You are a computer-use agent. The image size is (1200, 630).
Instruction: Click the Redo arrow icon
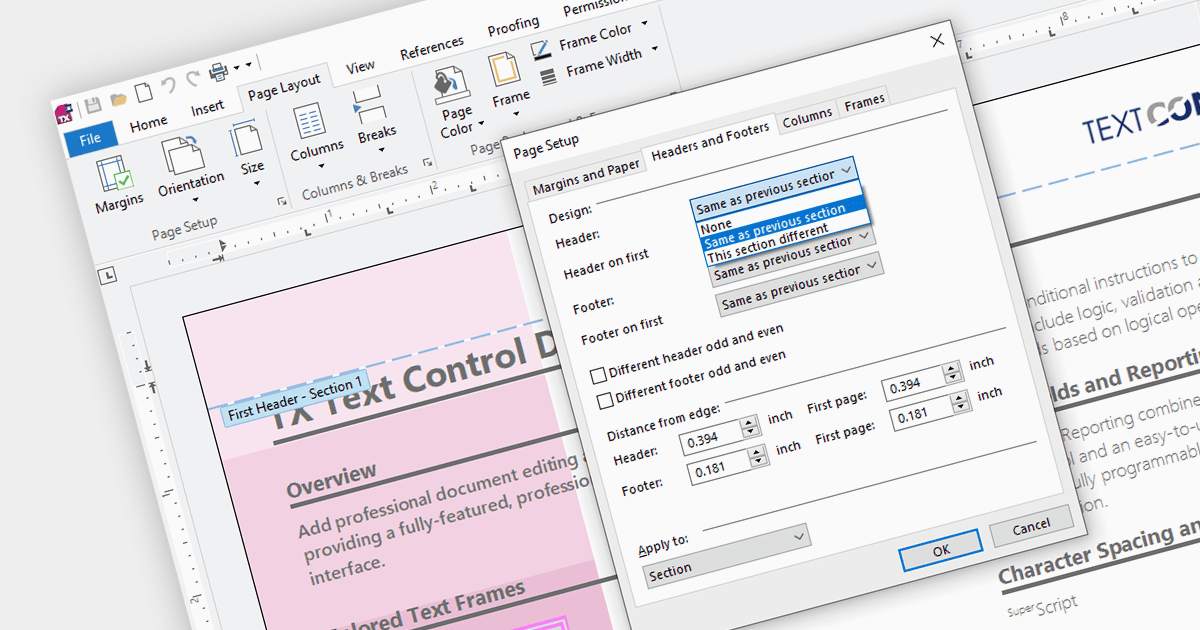click(x=193, y=79)
